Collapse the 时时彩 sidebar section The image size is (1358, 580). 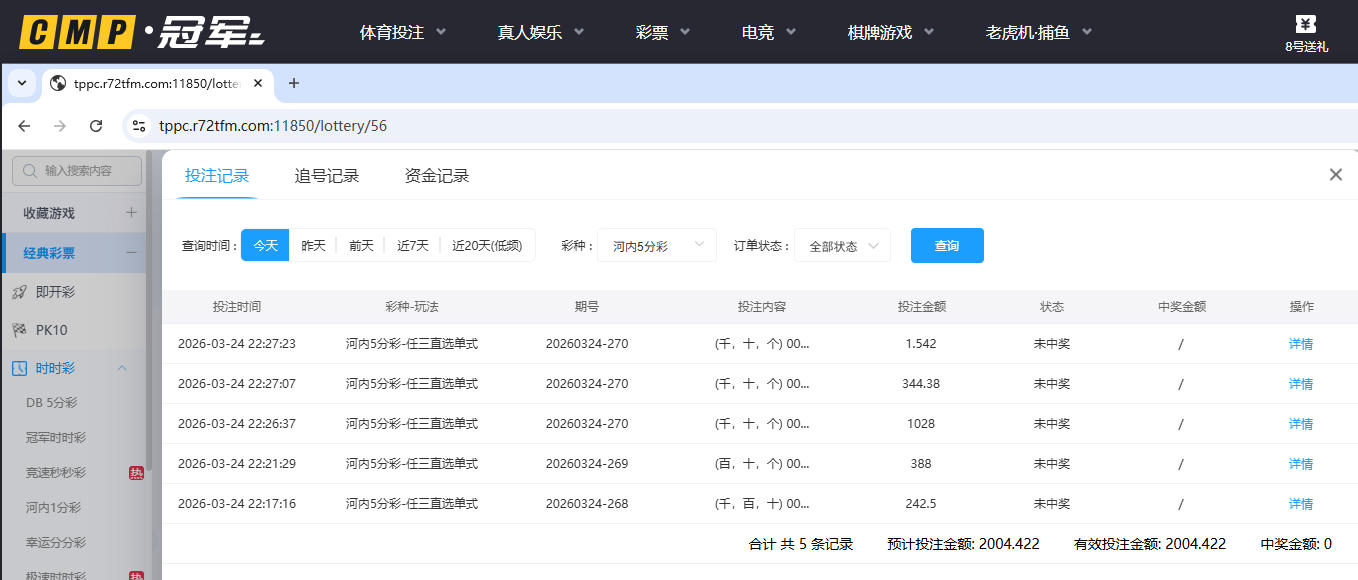point(122,368)
